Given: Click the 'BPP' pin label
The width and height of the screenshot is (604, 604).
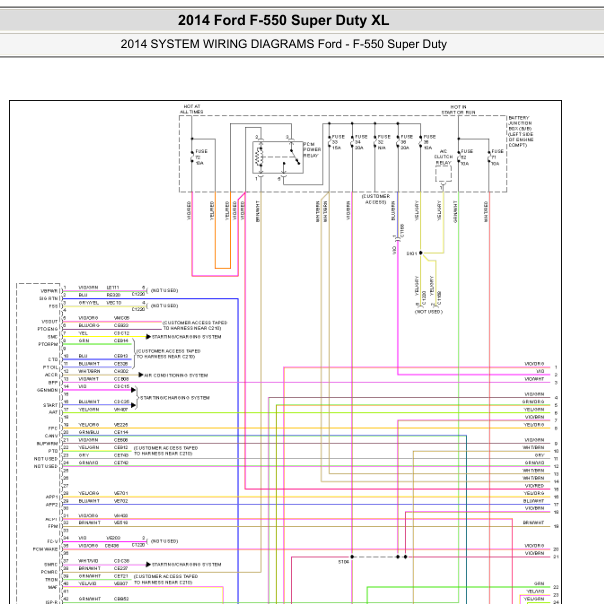Looking at the screenshot, I should (x=53, y=383).
